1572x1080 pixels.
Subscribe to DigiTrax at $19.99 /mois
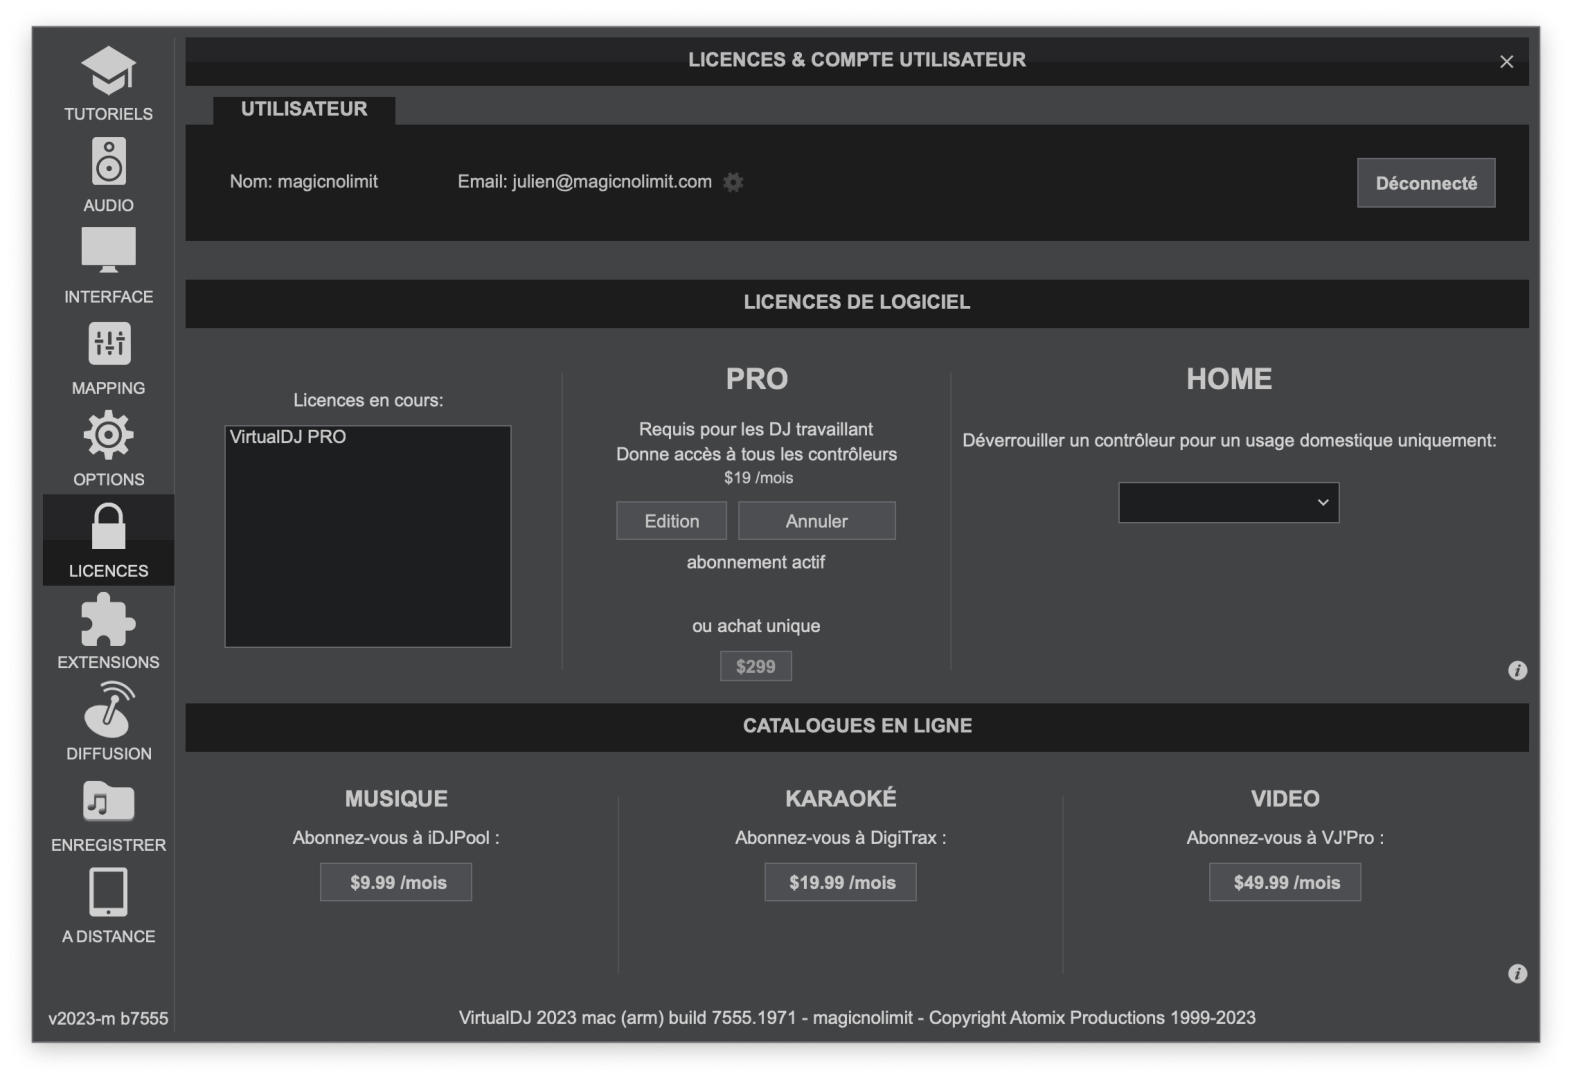pyautogui.click(x=841, y=882)
